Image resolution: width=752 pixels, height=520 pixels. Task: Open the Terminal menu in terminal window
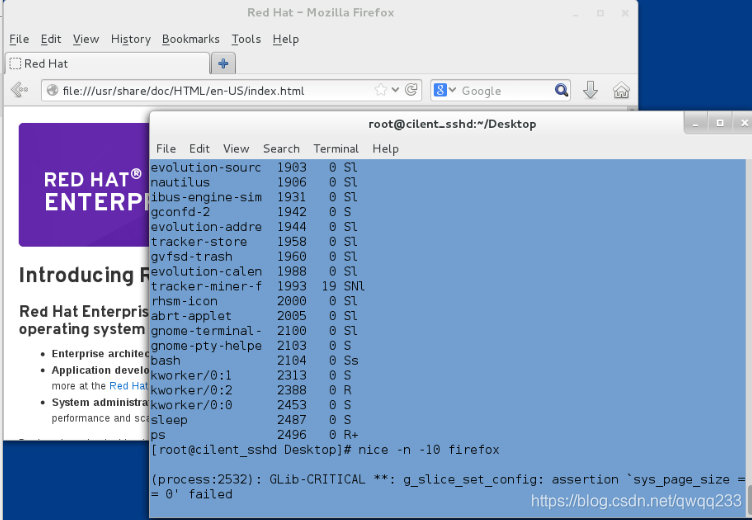tap(336, 149)
